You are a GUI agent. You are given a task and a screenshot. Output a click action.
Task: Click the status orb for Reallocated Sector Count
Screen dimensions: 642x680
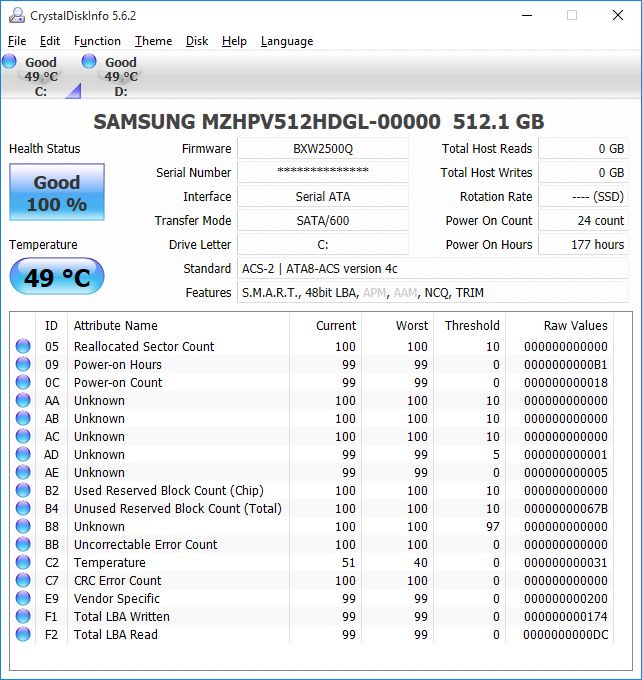click(23, 346)
